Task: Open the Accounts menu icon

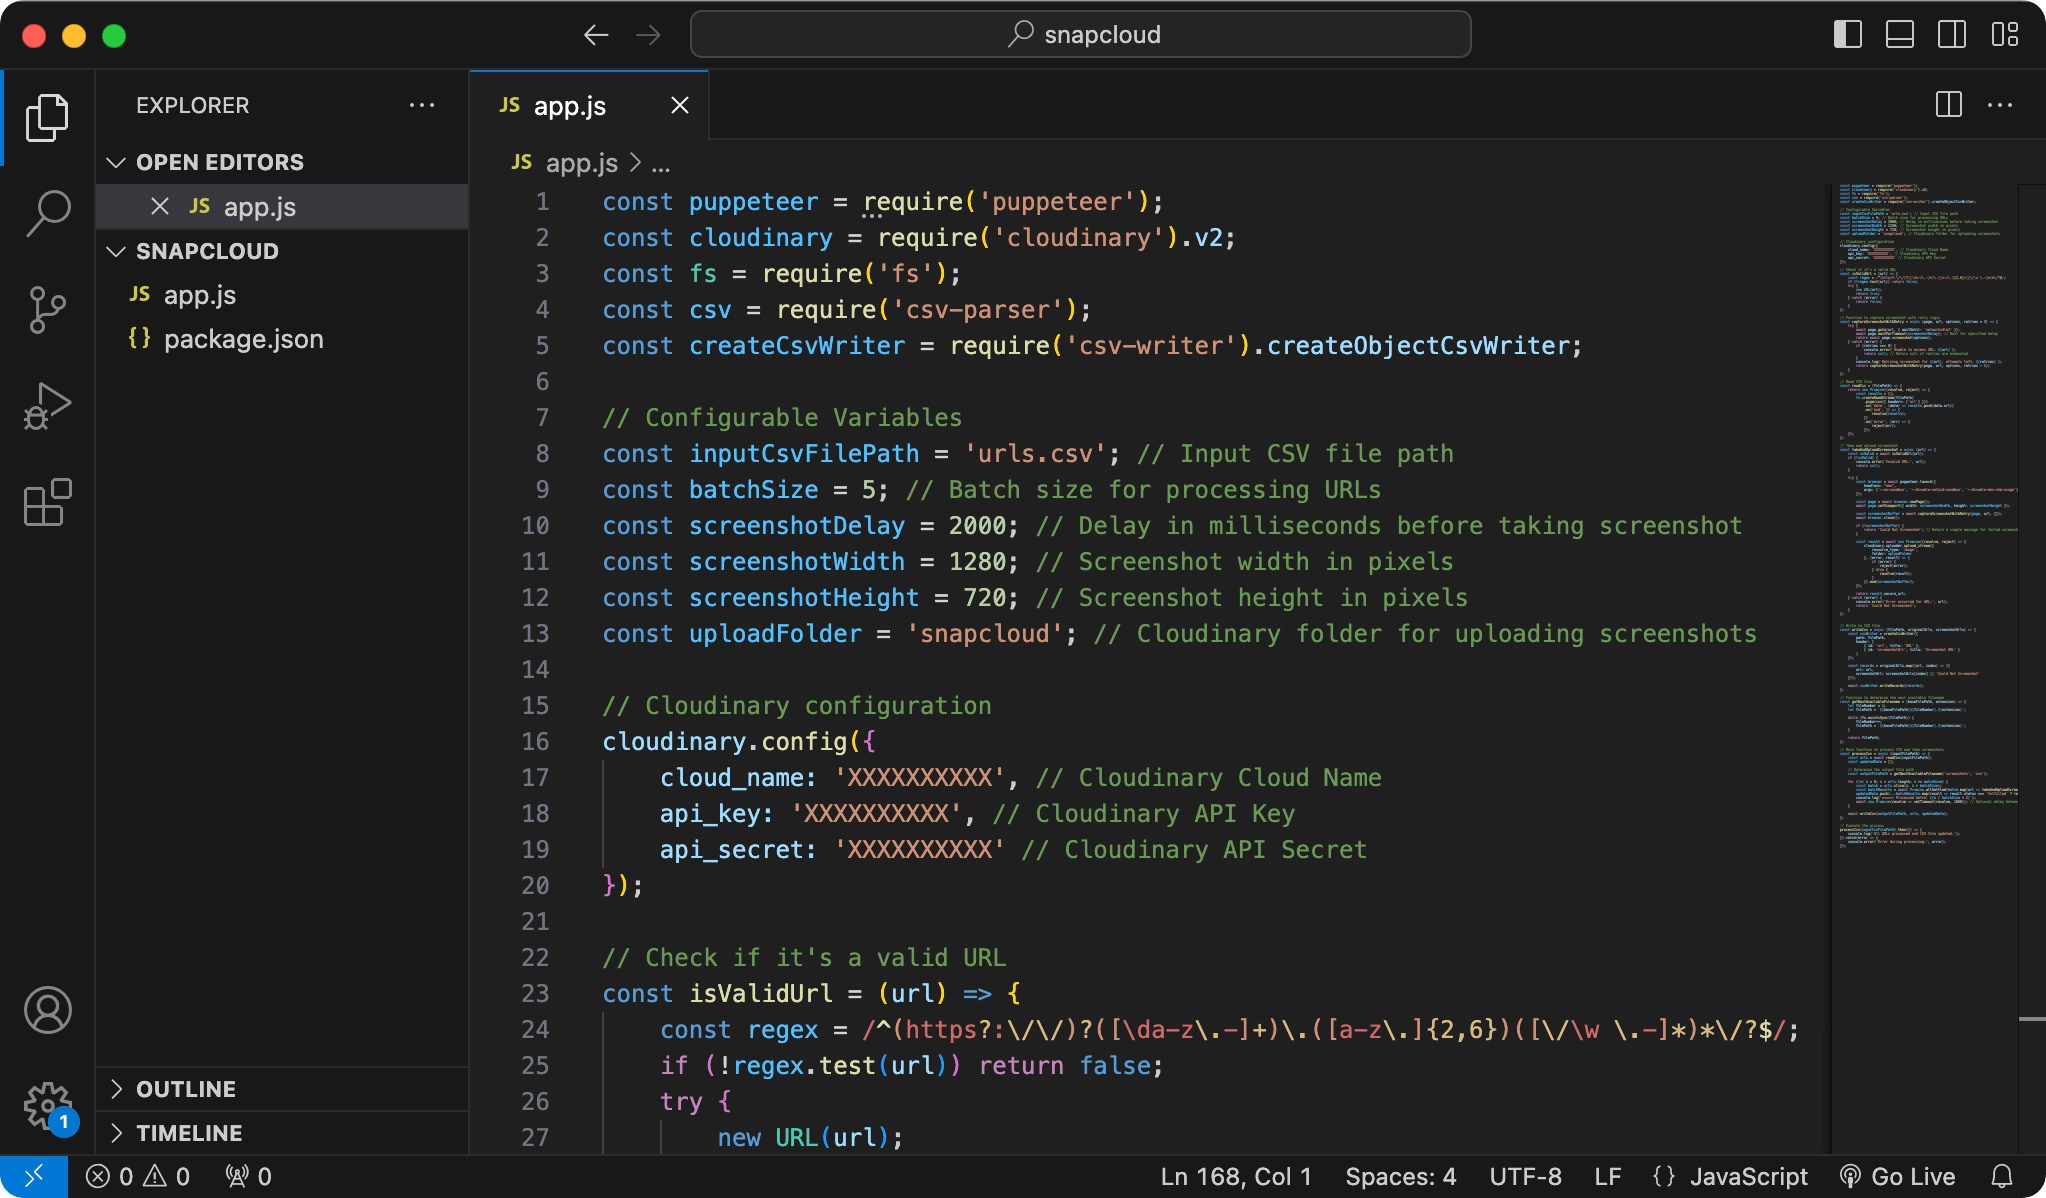Action: coord(47,1010)
